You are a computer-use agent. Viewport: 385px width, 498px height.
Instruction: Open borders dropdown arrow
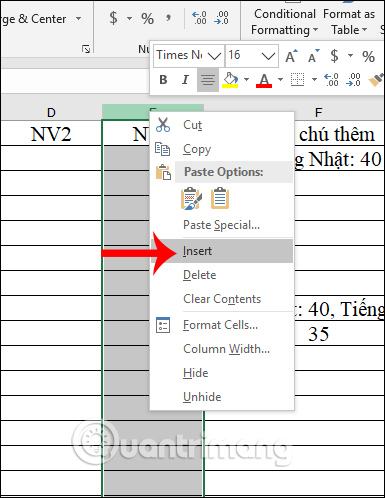coord(314,80)
